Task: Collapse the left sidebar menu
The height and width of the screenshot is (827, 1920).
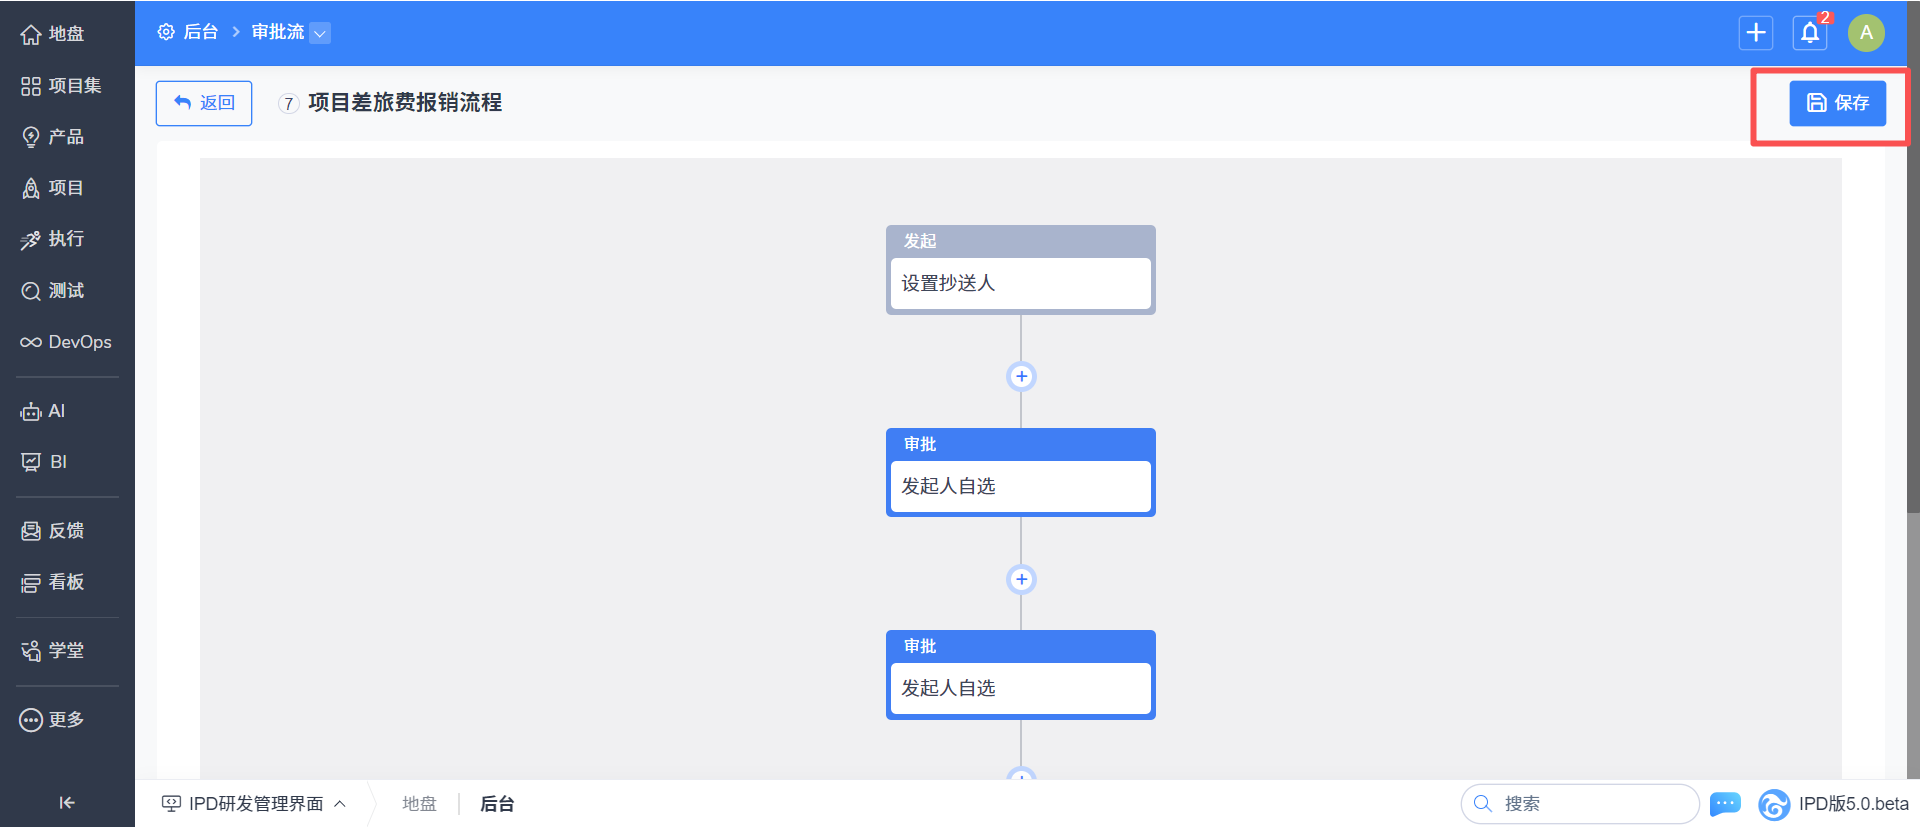Action: [67, 802]
